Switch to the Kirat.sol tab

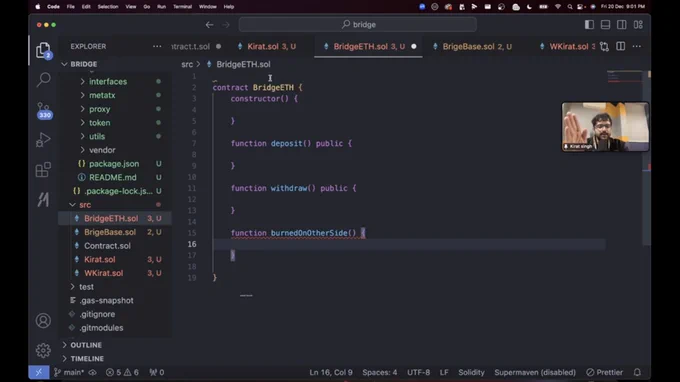coord(271,46)
